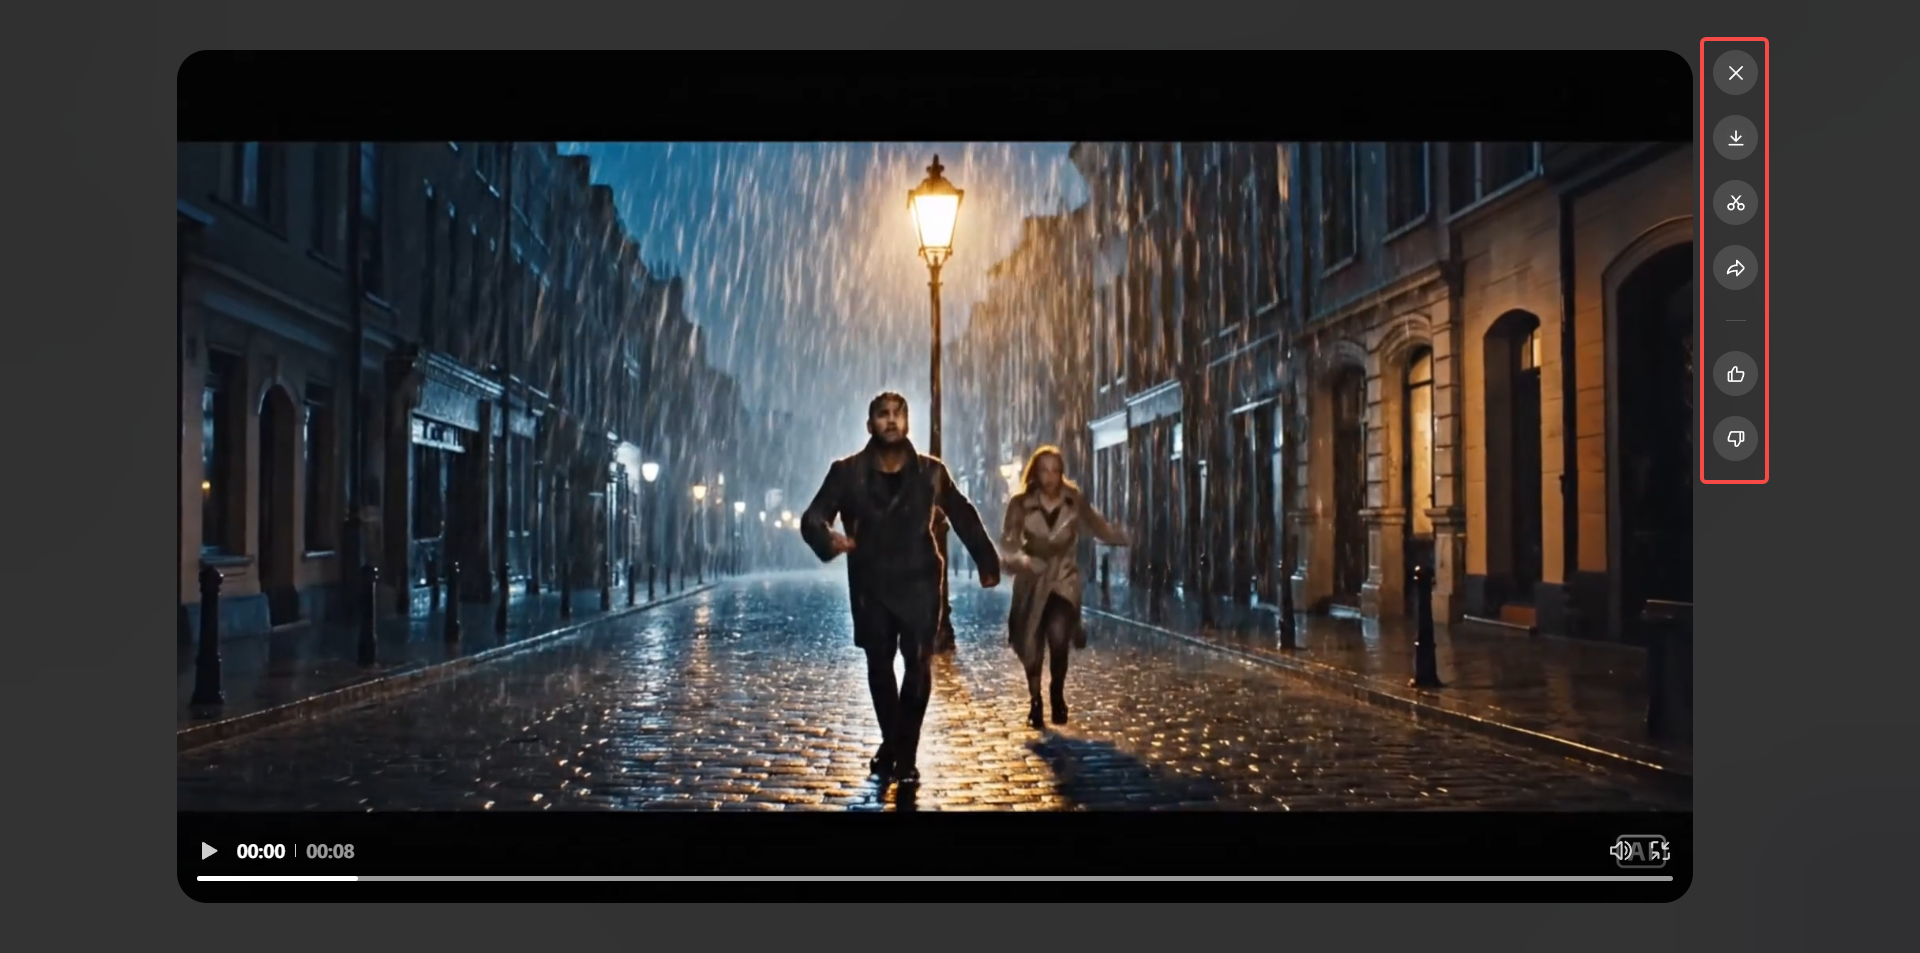This screenshot has width=1920, height=953.
Task: Exit fullscreen using the collapse arrows icon
Action: 1660,851
